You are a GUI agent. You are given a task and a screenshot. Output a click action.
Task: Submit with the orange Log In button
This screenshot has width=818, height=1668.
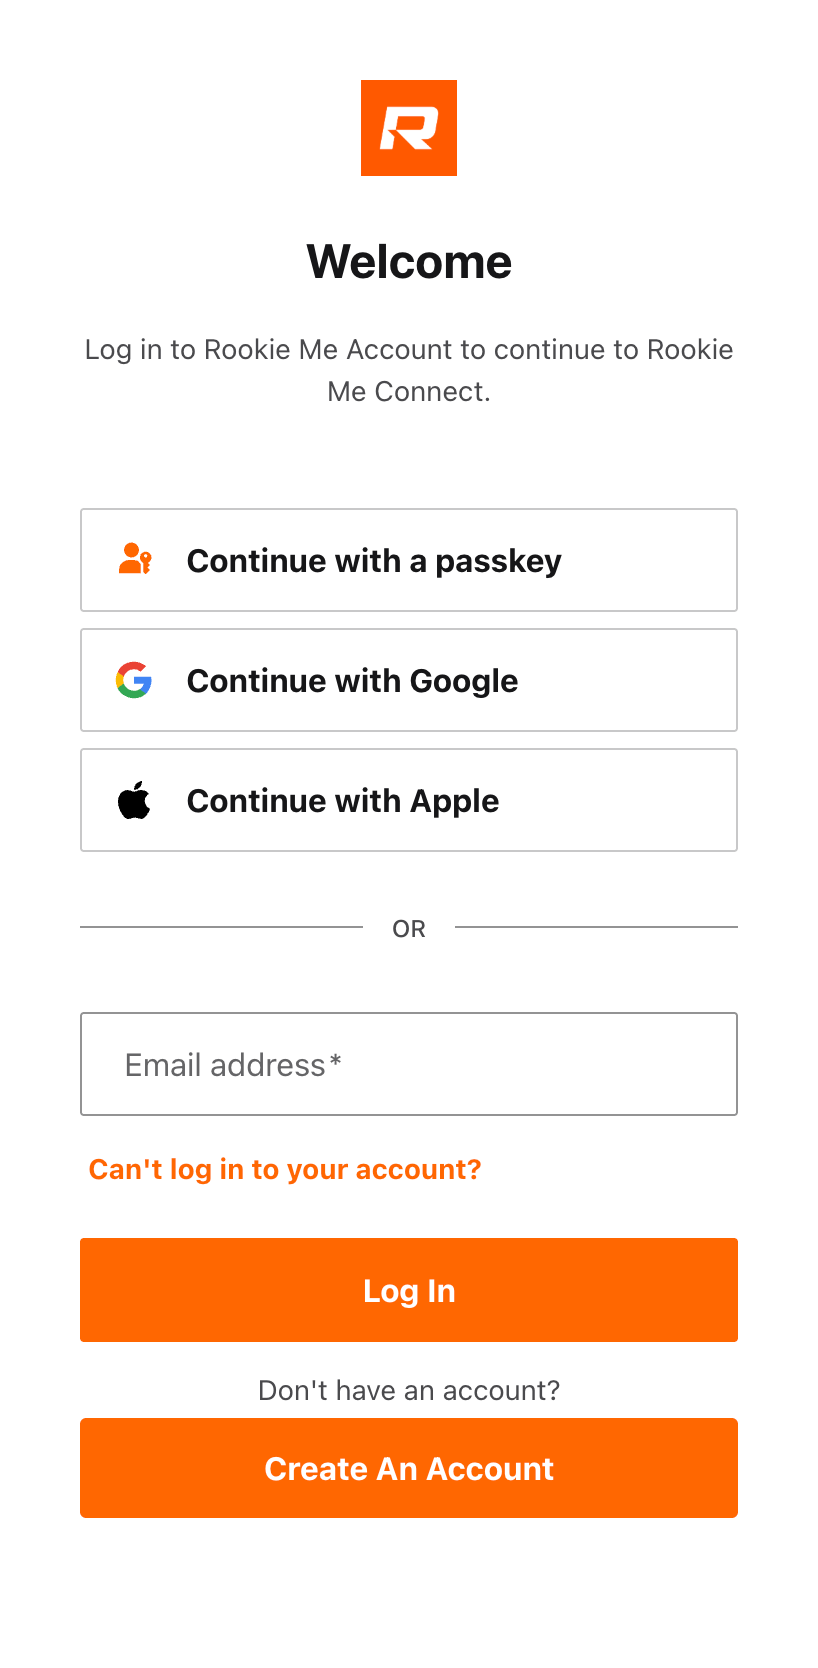pos(409,1290)
